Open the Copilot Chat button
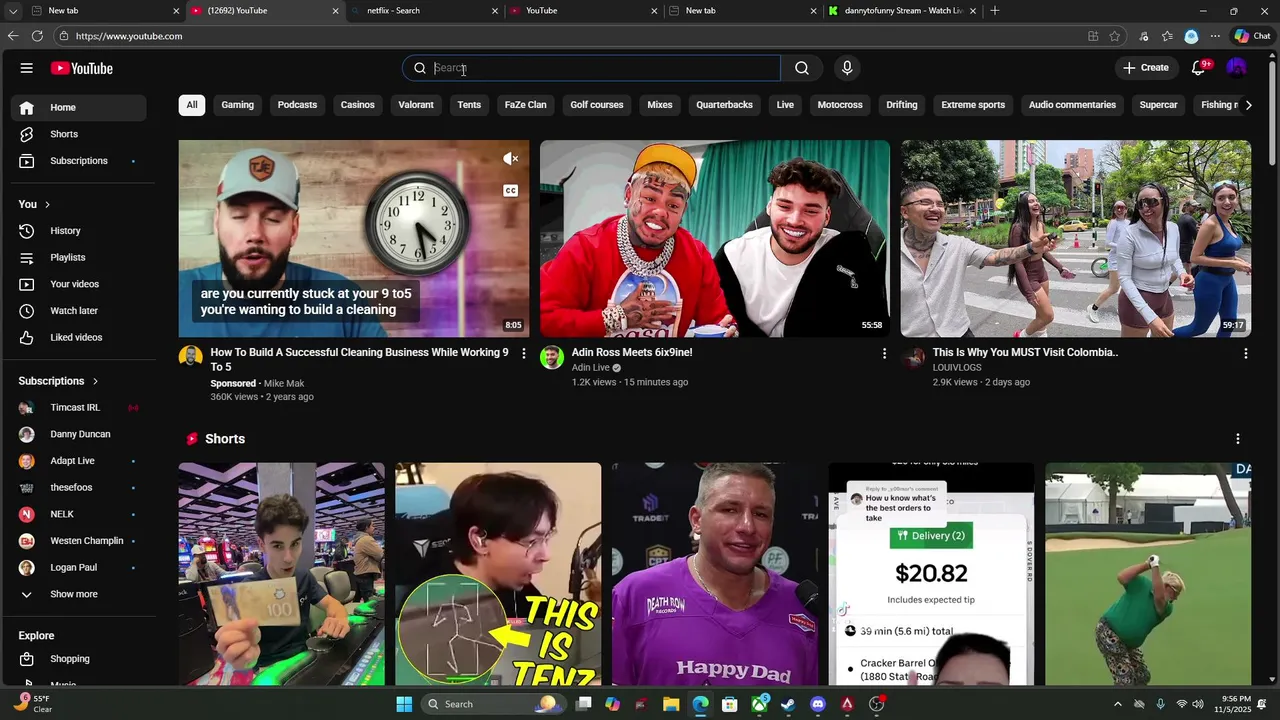 (1253, 36)
